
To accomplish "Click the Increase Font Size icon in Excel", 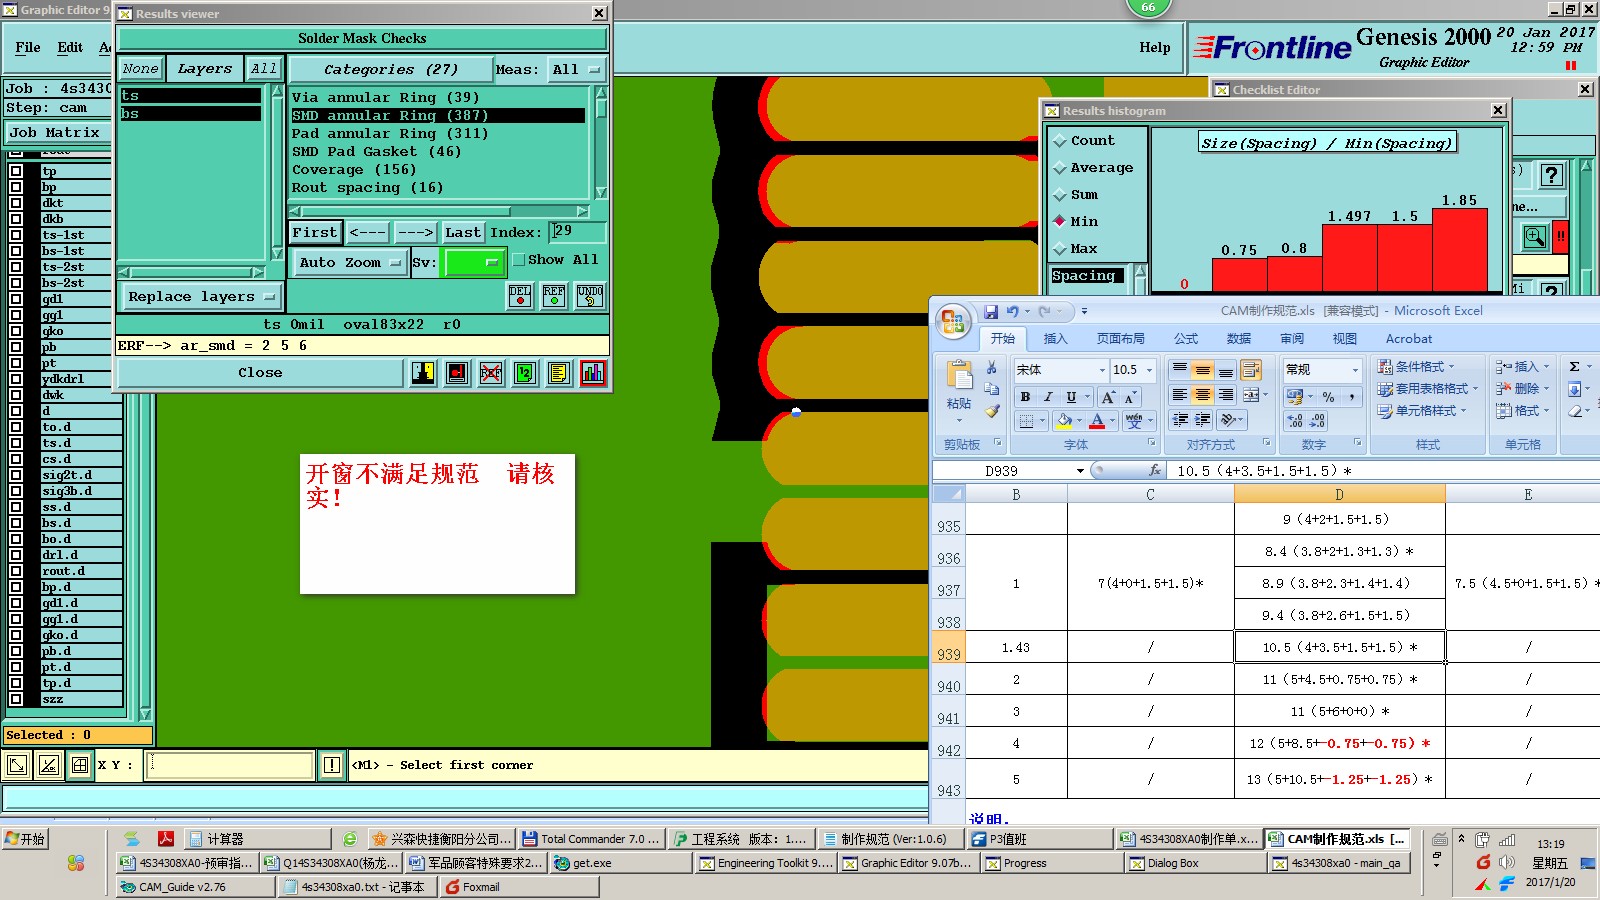I will (1108, 397).
